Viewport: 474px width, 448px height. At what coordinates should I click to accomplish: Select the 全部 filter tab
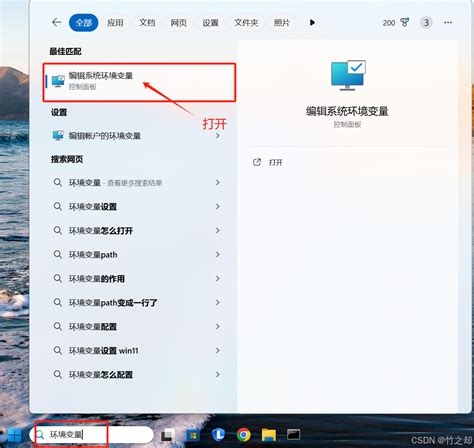coord(84,23)
